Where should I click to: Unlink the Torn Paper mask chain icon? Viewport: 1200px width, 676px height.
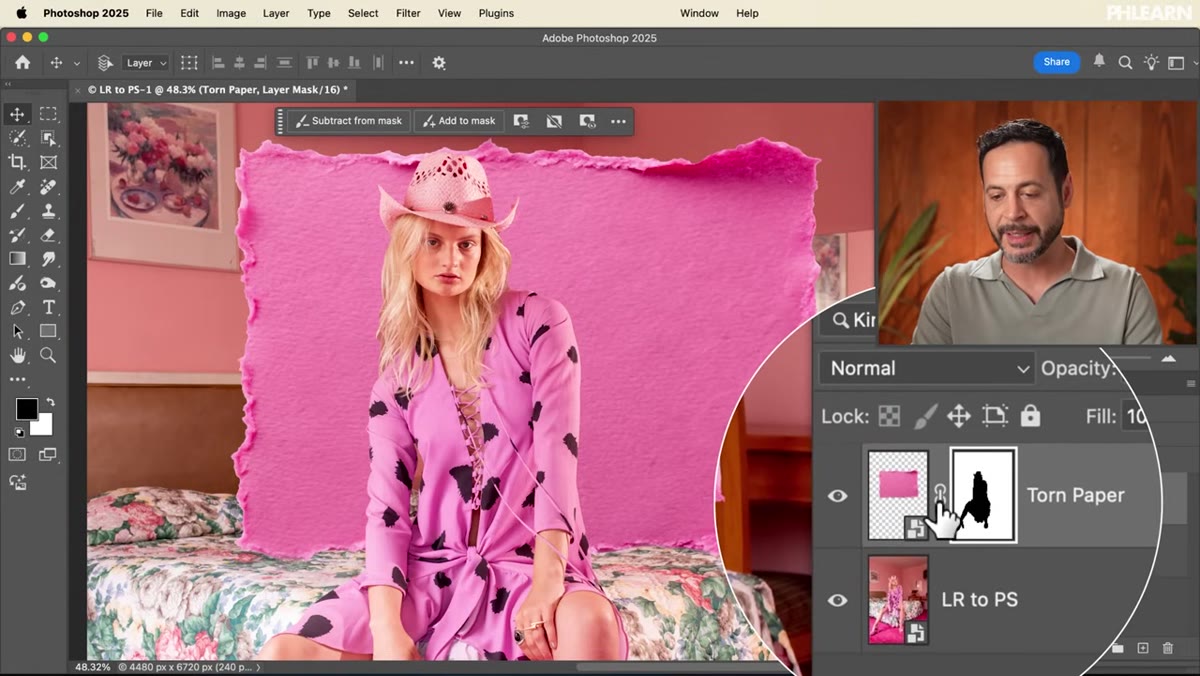(x=940, y=493)
